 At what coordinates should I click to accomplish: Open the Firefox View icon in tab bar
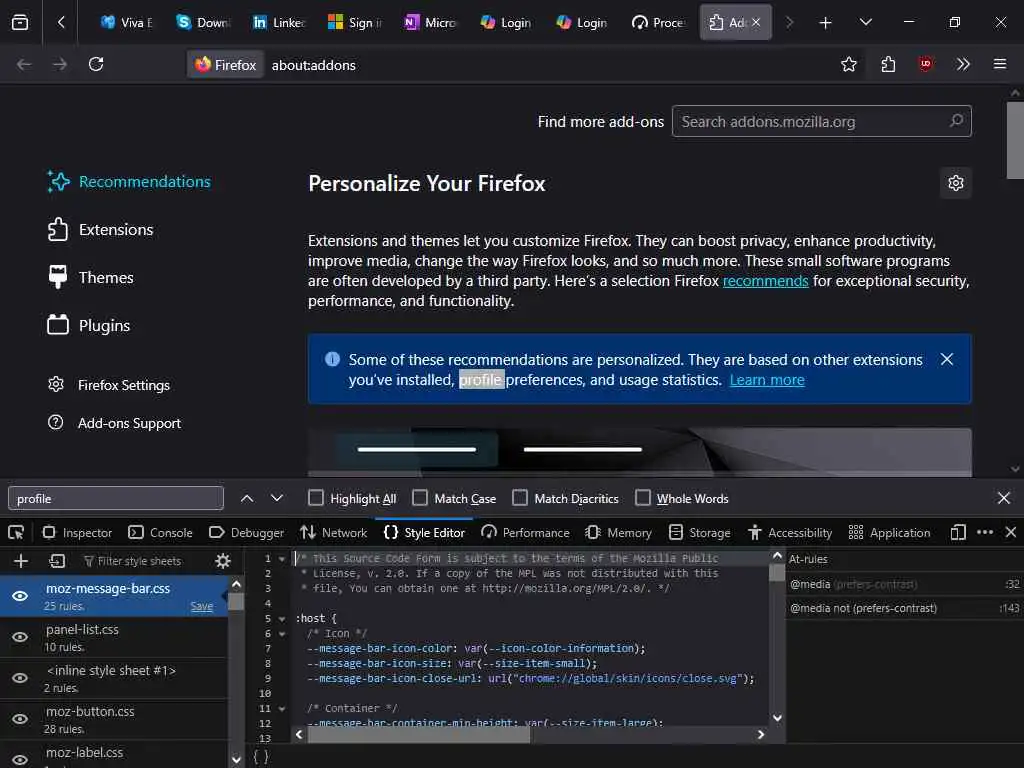pyautogui.click(x=20, y=22)
